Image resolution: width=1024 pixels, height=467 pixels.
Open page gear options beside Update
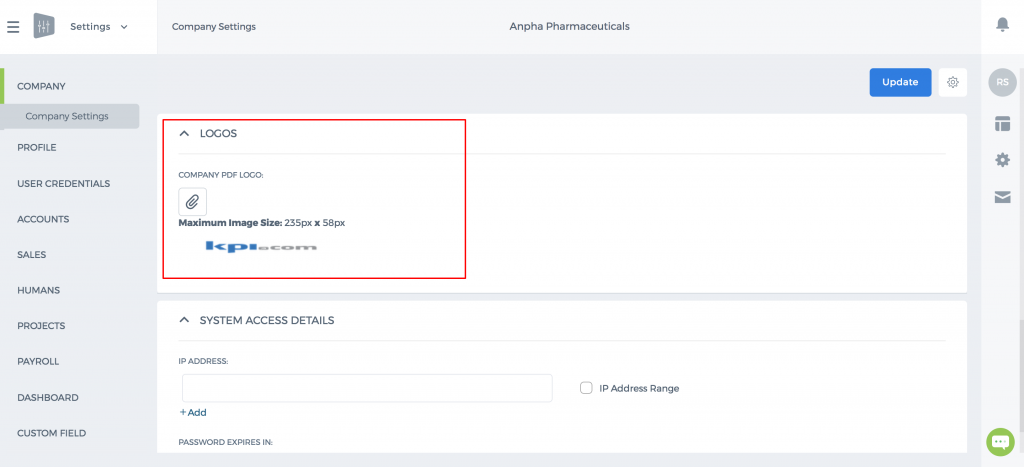(x=953, y=82)
